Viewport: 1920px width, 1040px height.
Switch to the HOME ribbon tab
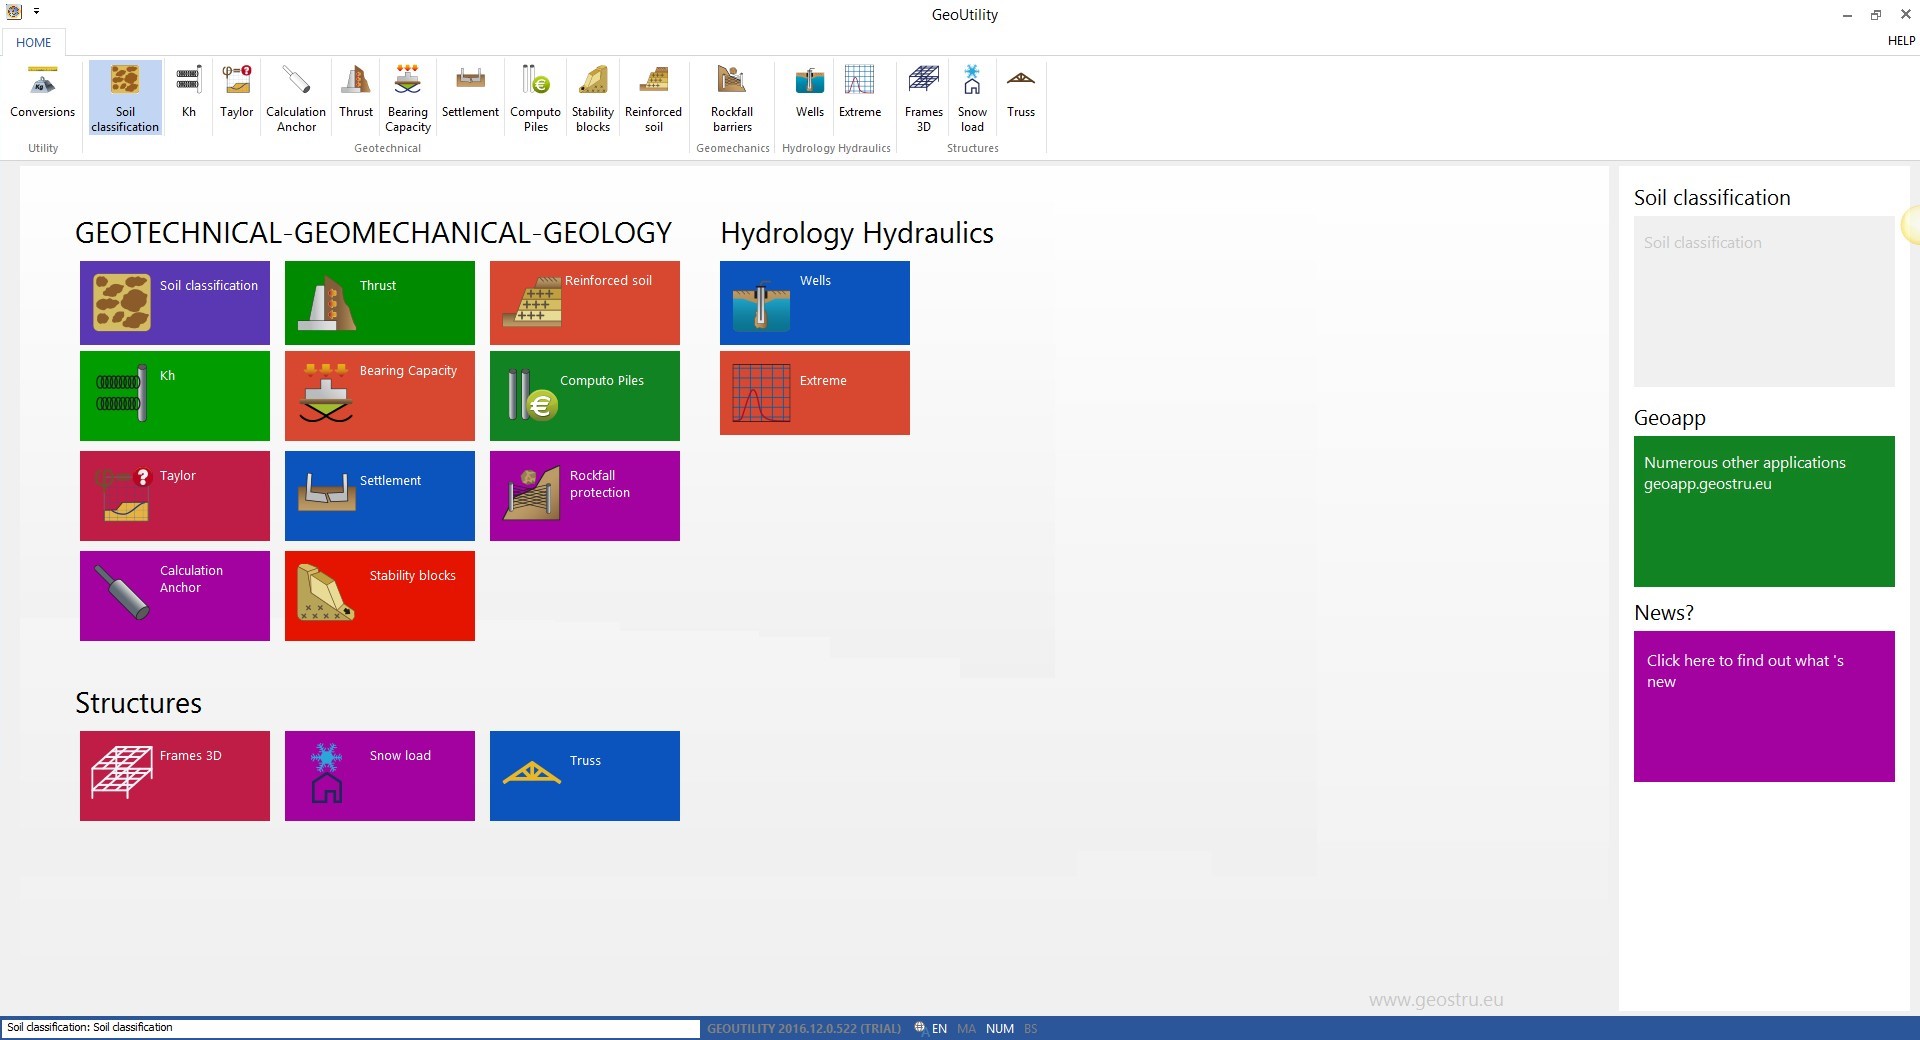[x=34, y=42]
